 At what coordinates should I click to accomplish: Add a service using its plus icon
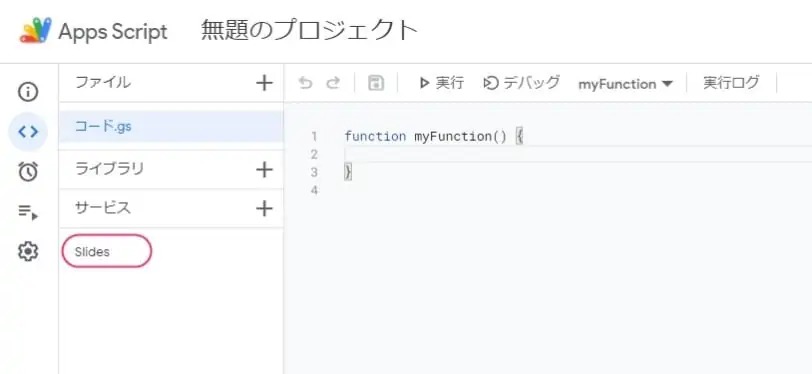tap(265, 209)
